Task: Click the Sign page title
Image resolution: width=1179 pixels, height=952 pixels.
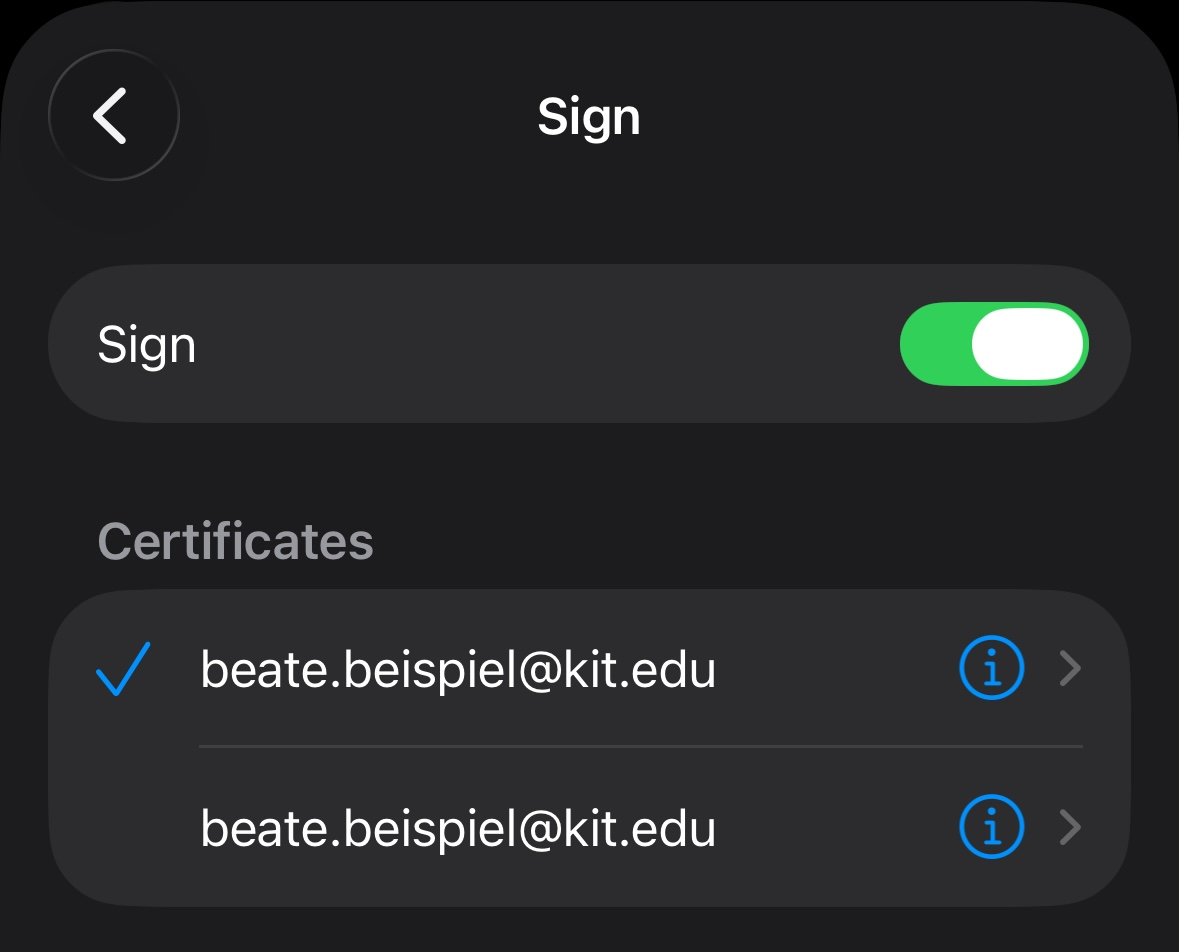Action: [x=588, y=117]
